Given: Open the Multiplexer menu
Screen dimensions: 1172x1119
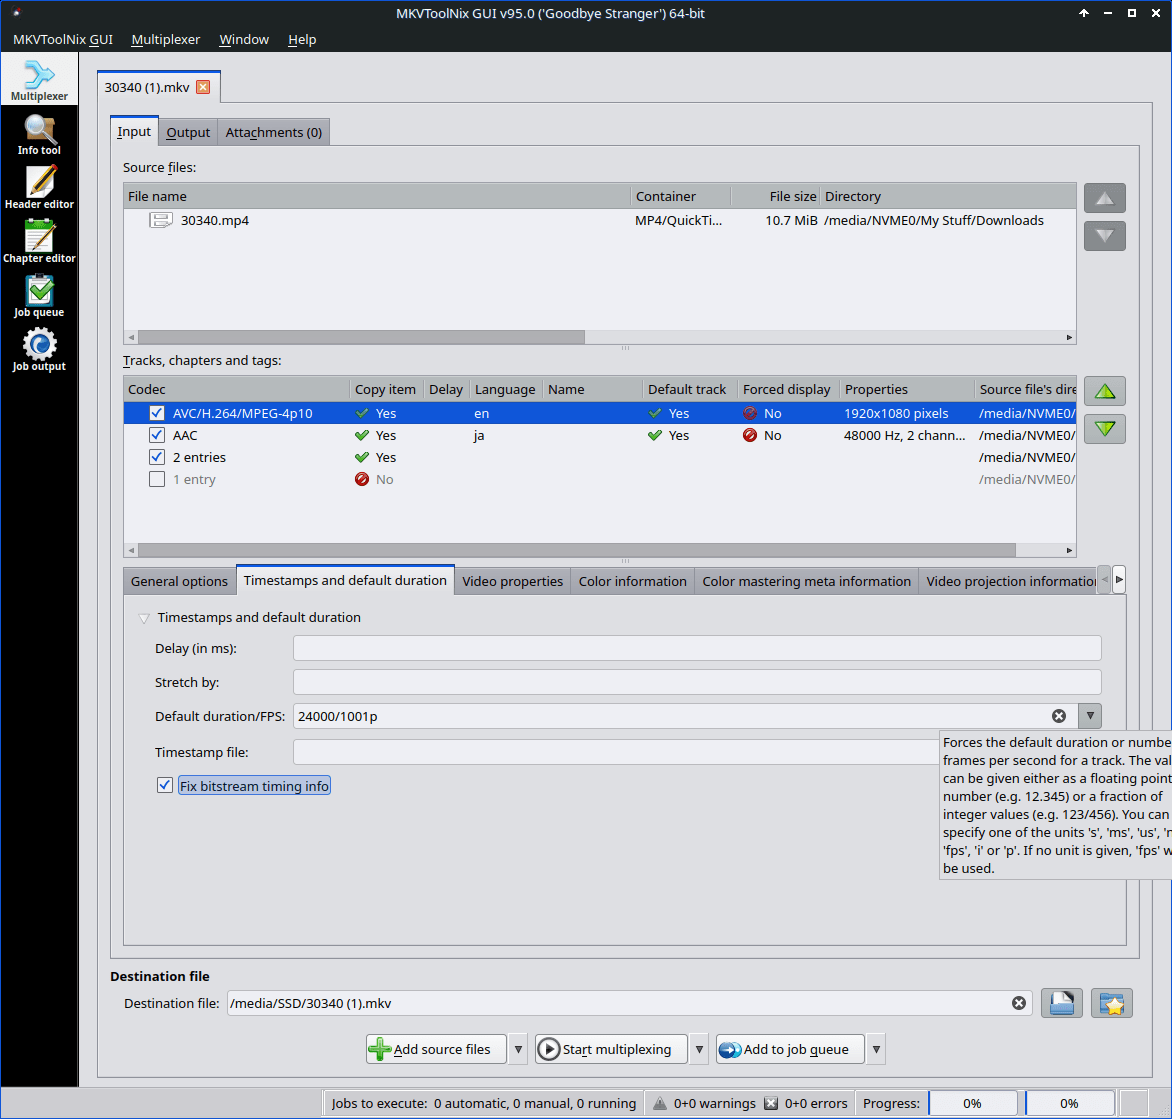Looking at the screenshot, I should pyautogui.click(x=166, y=39).
